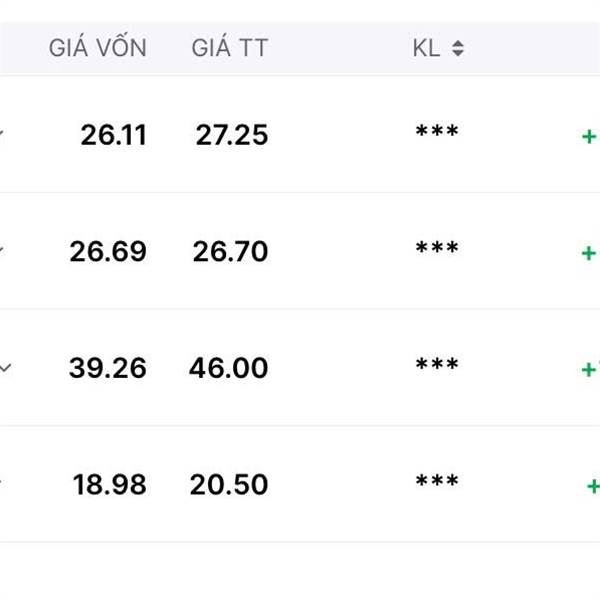Click the GIÁ VỐN column header
The image size is (600, 600).
(97, 48)
